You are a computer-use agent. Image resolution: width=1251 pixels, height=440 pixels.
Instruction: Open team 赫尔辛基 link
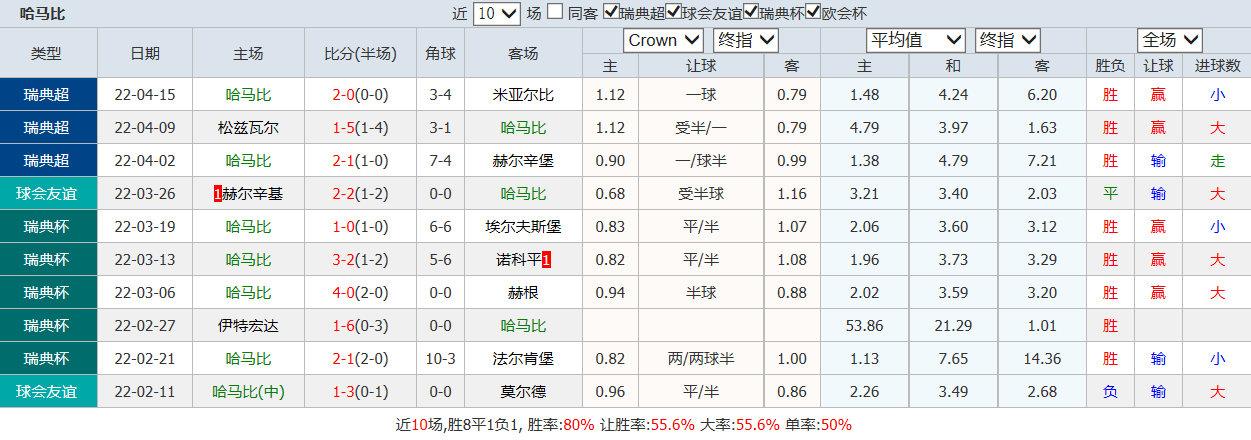(253, 194)
